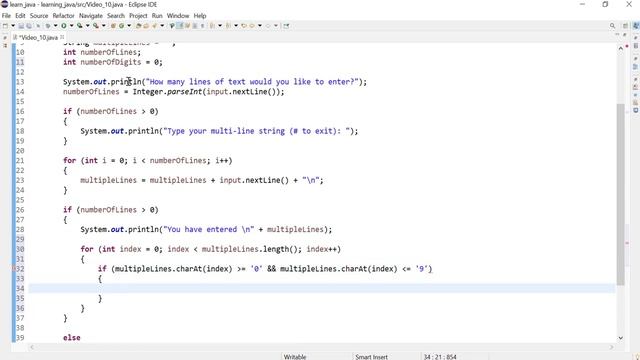Open the File menu

coord(6,16)
